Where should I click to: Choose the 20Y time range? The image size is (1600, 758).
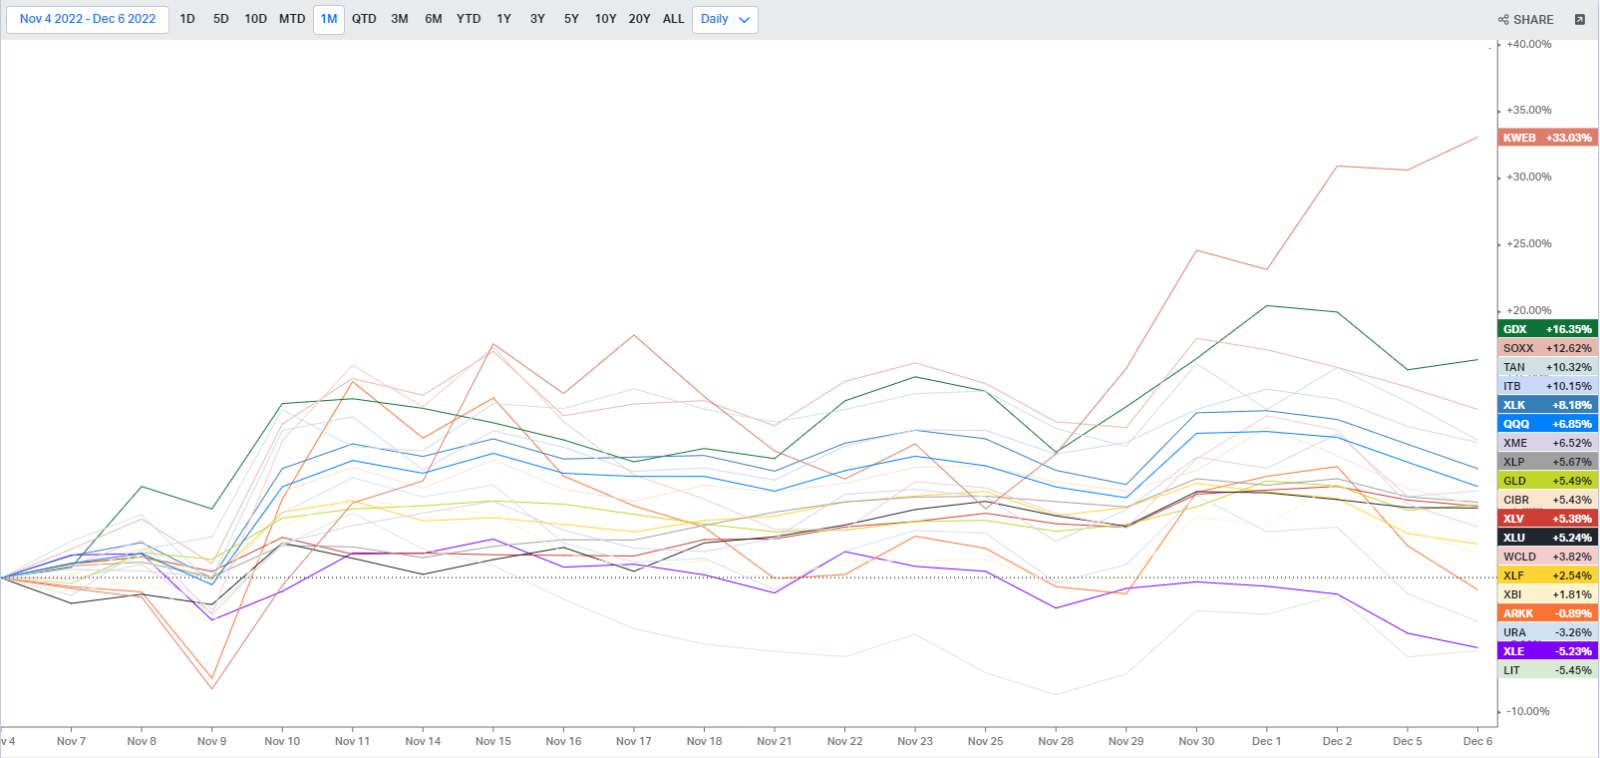pos(640,19)
